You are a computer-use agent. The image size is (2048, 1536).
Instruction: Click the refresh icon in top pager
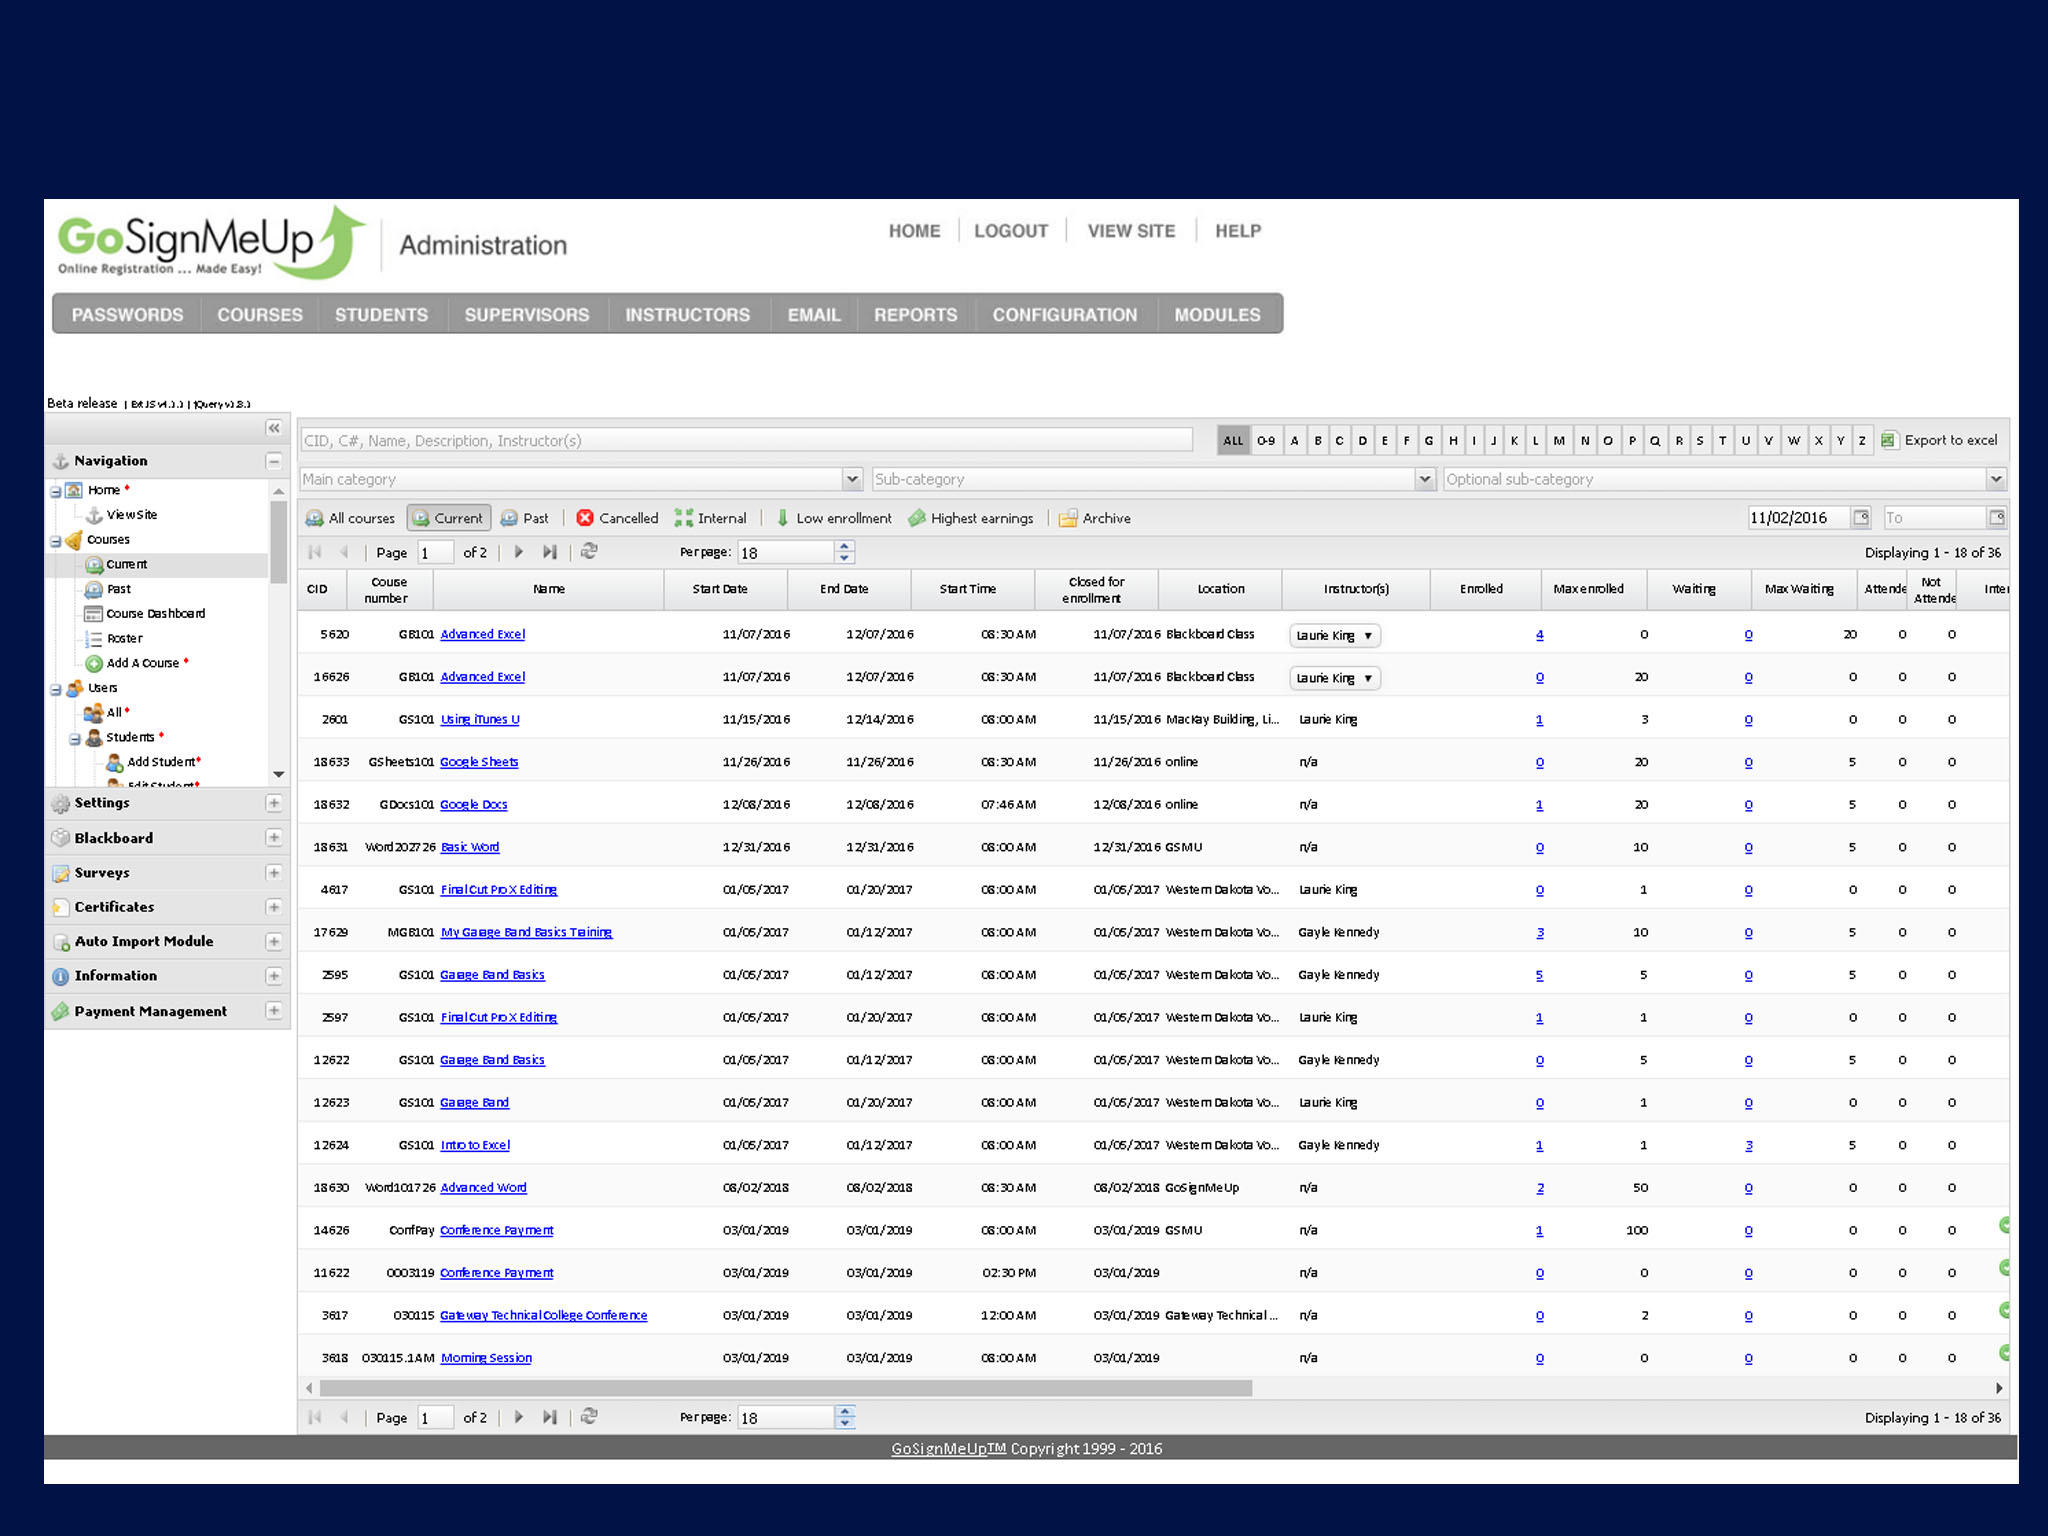(x=589, y=551)
